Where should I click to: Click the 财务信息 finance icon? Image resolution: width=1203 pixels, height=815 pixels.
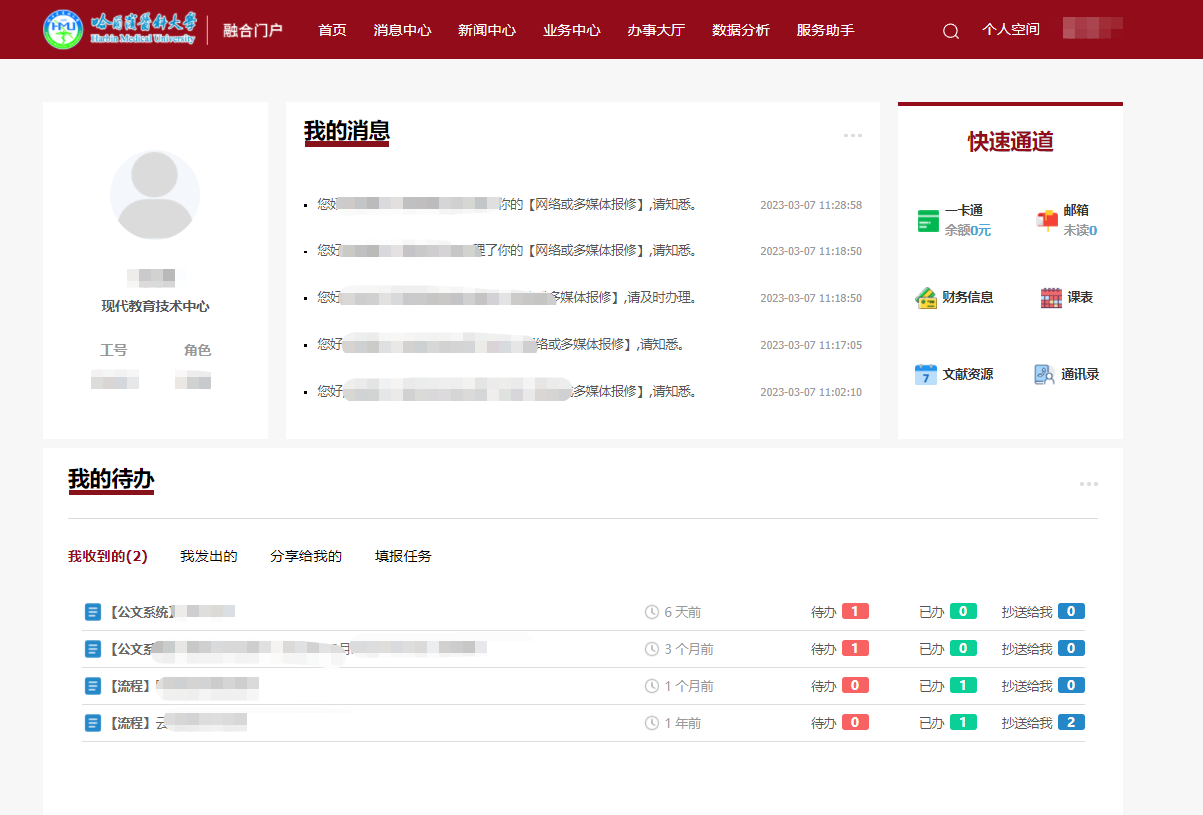(926, 298)
